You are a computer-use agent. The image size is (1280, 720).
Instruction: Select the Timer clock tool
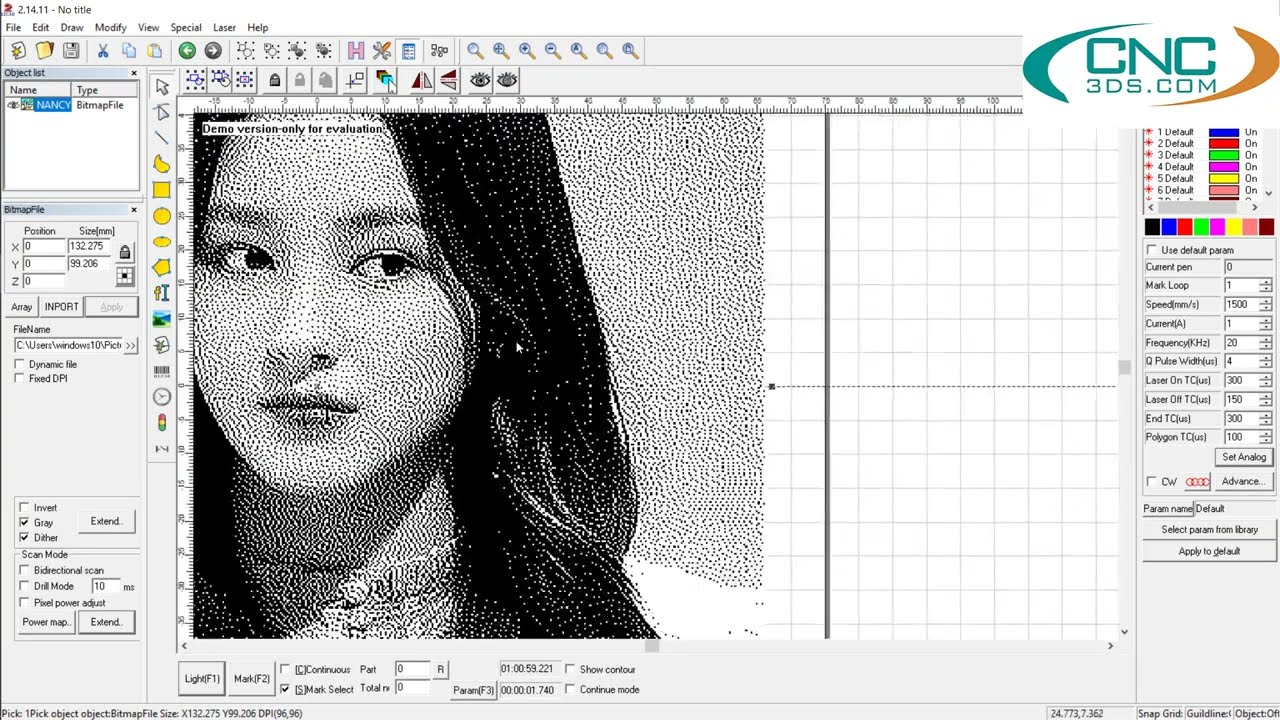click(x=162, y=398)
